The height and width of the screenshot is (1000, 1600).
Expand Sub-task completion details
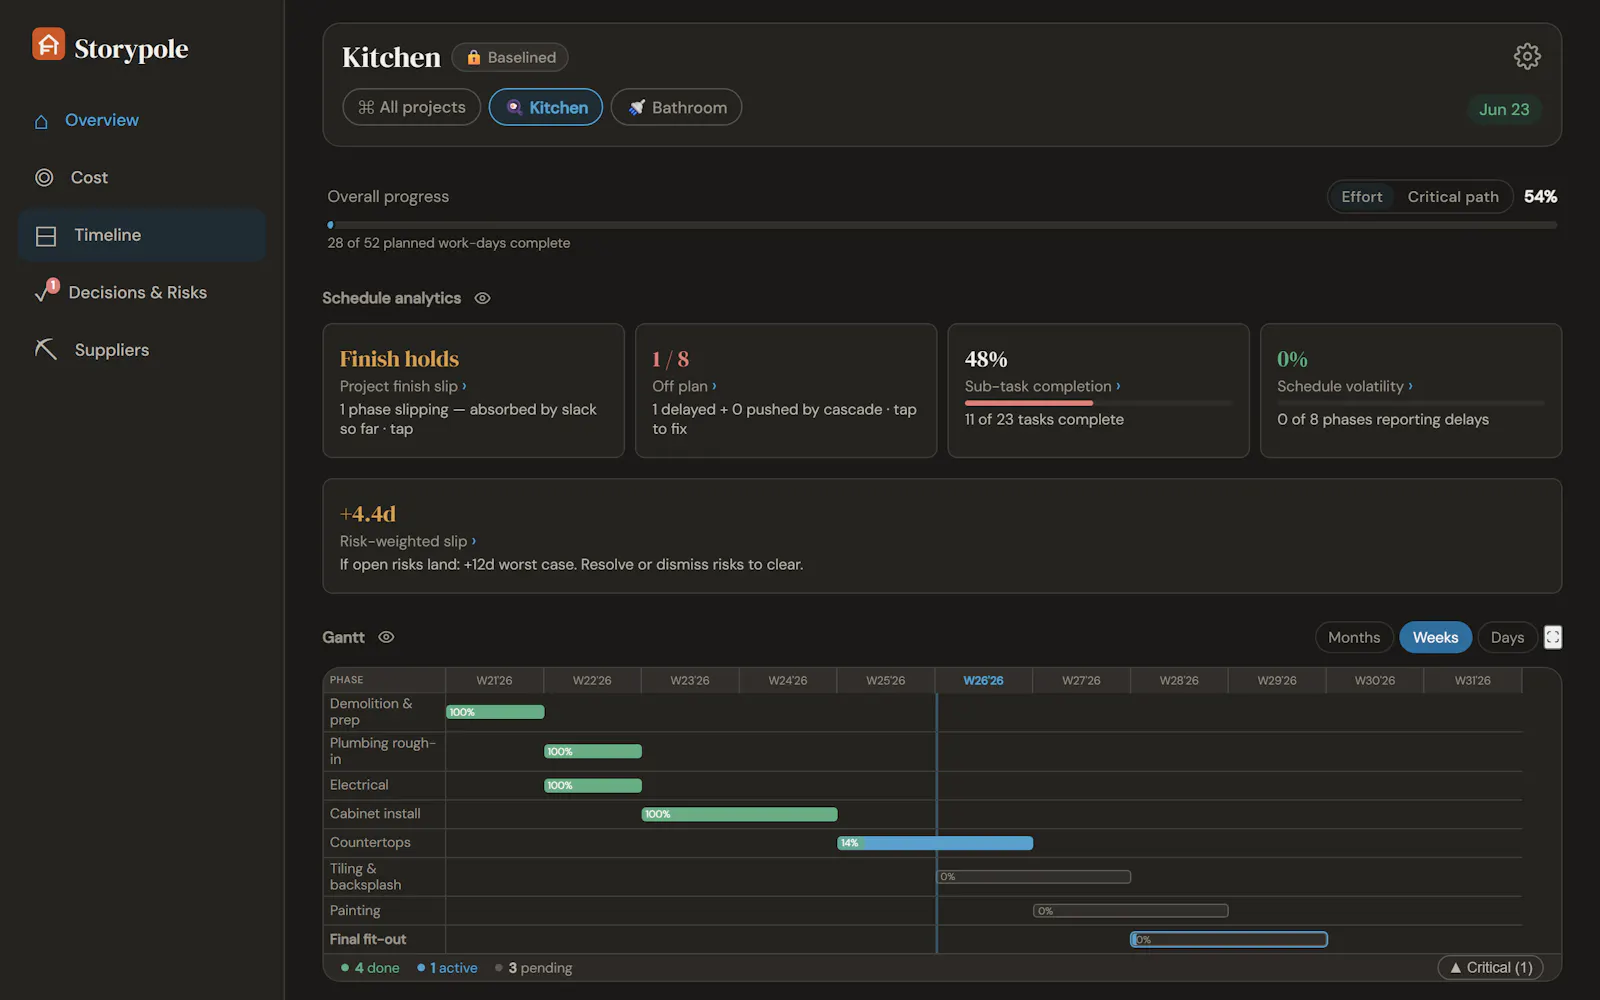coord(1042,386)
